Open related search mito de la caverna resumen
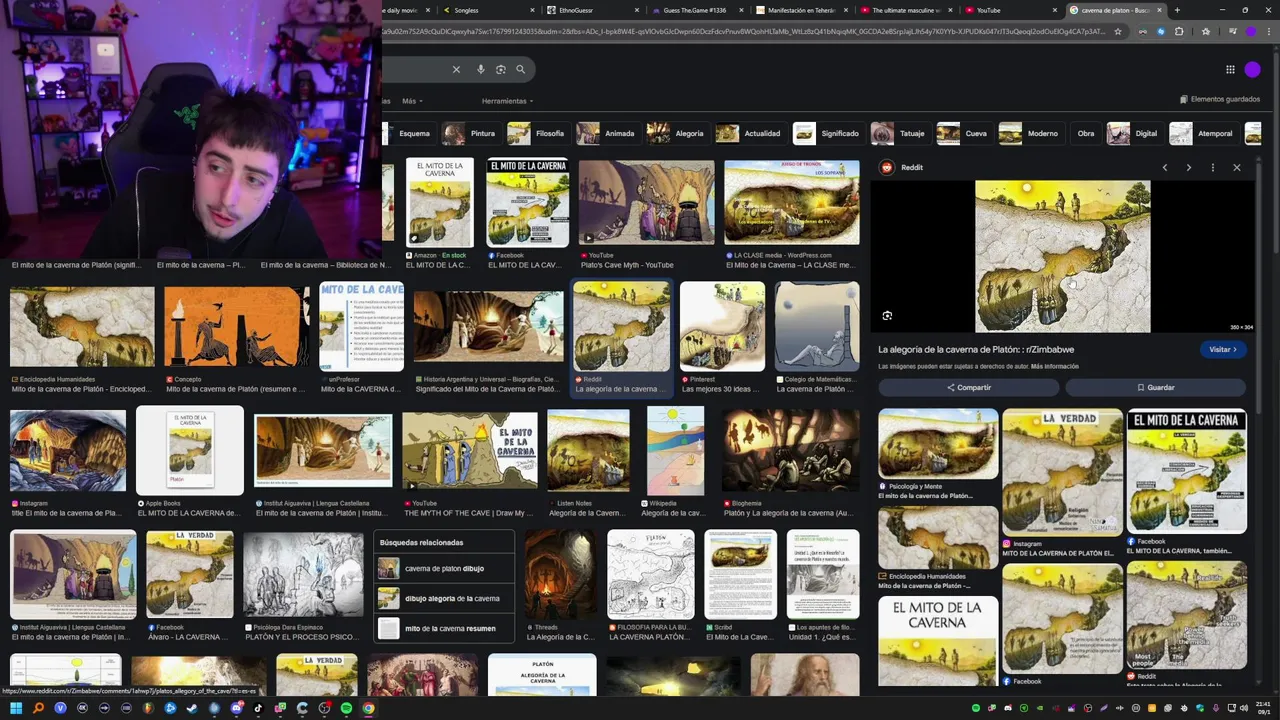1280x720 pixels. [444, 628]
